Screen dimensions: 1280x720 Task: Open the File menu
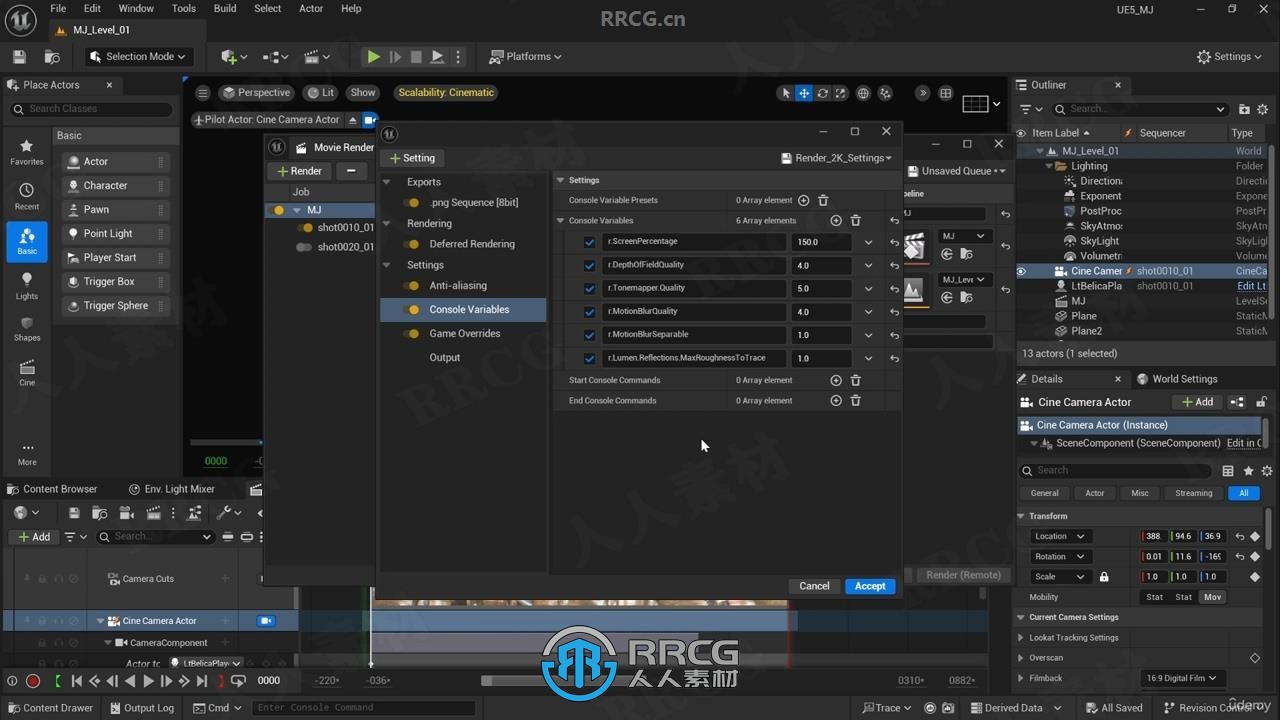58,8
